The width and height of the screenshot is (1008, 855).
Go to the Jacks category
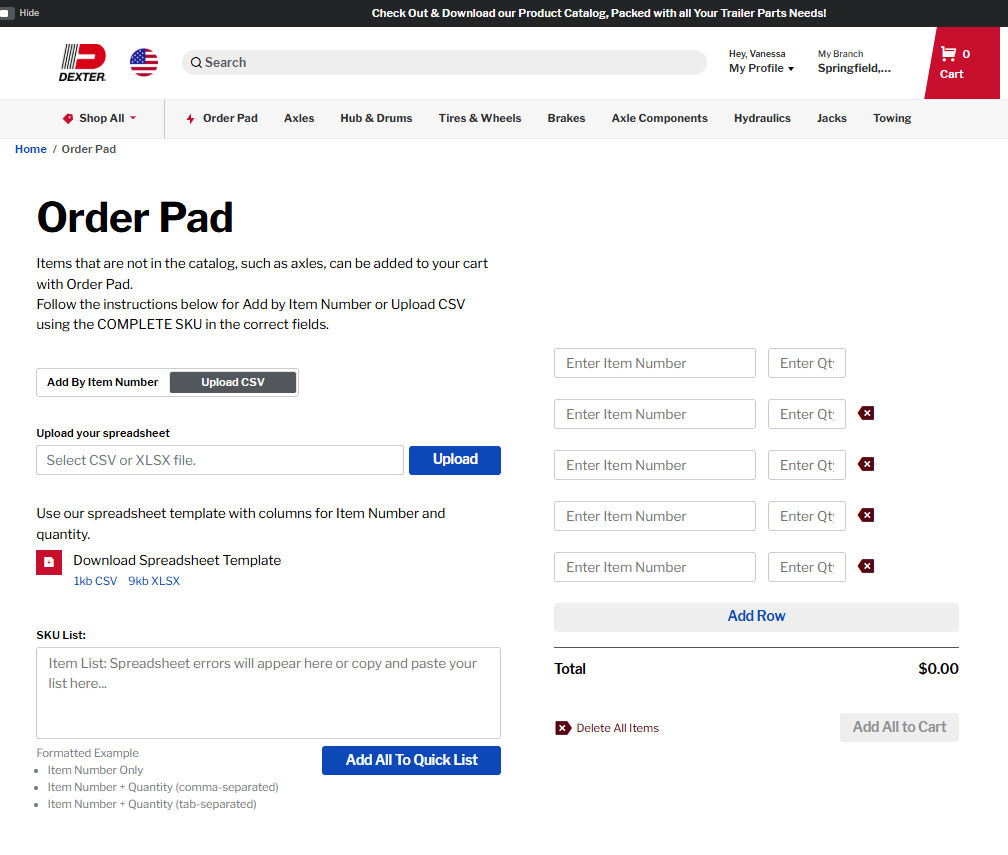(832, 118)
